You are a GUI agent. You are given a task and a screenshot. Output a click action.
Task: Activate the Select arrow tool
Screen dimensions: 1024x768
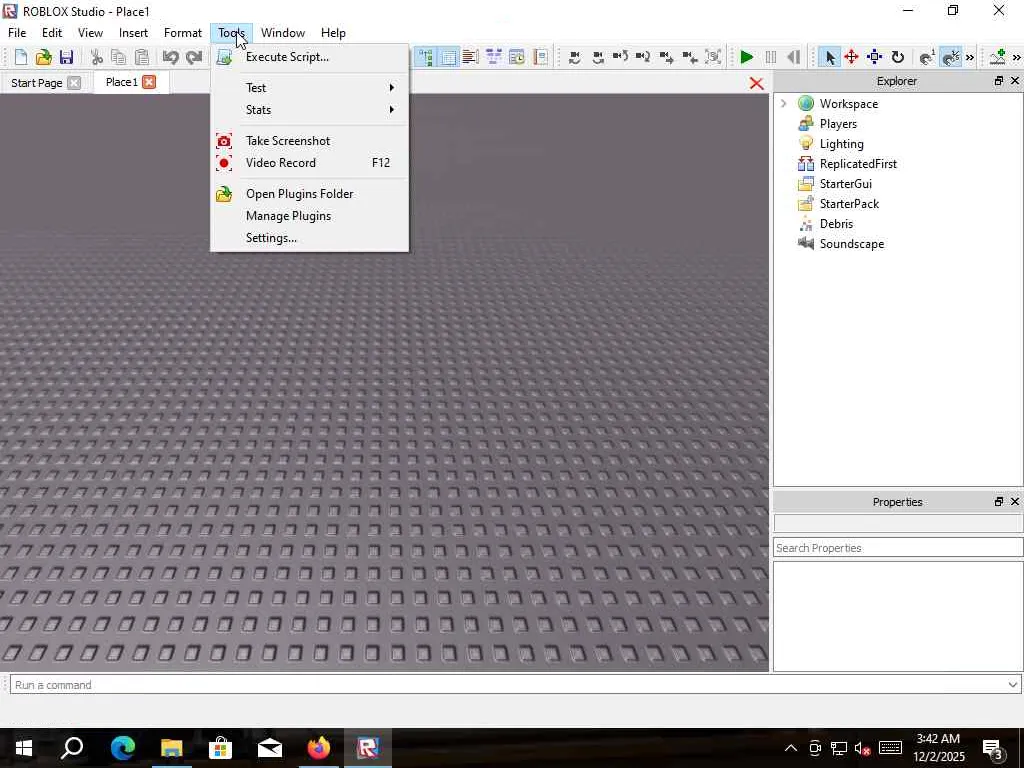(x=829, y=57)
